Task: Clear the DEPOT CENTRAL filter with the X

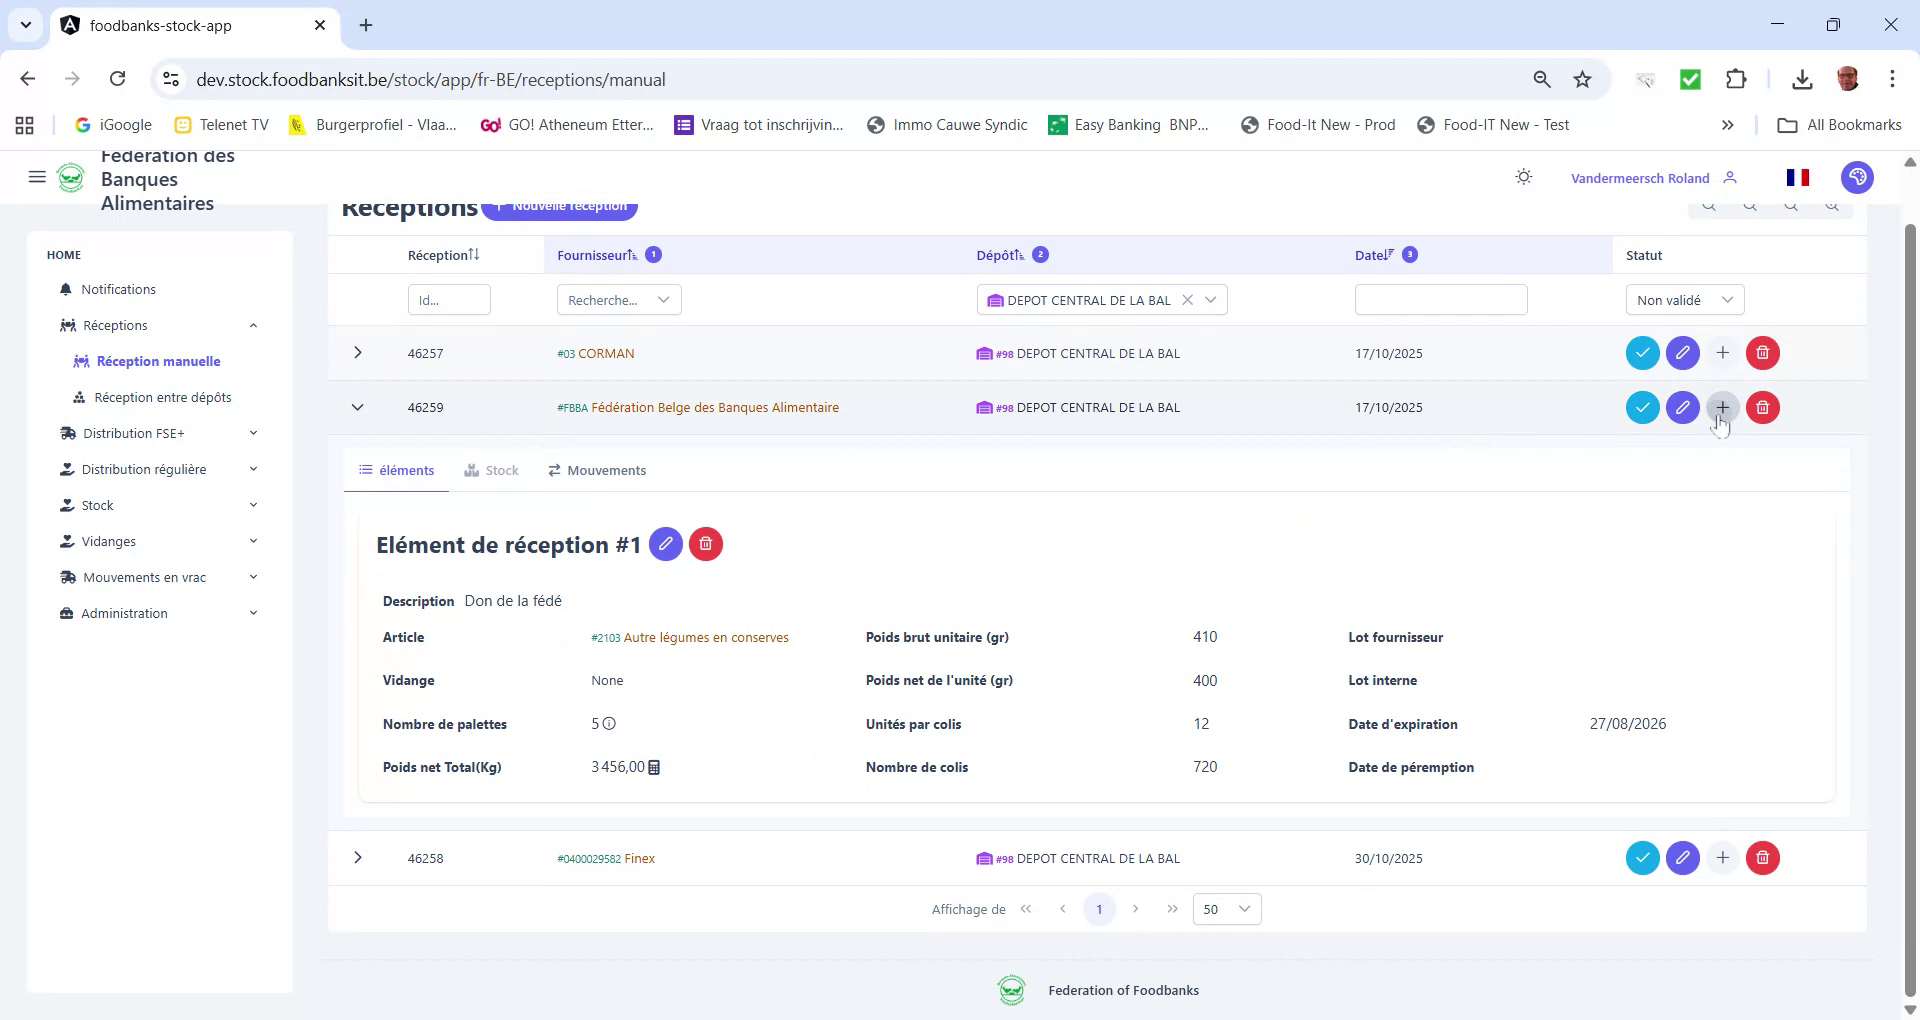Action: (1188, 299)
